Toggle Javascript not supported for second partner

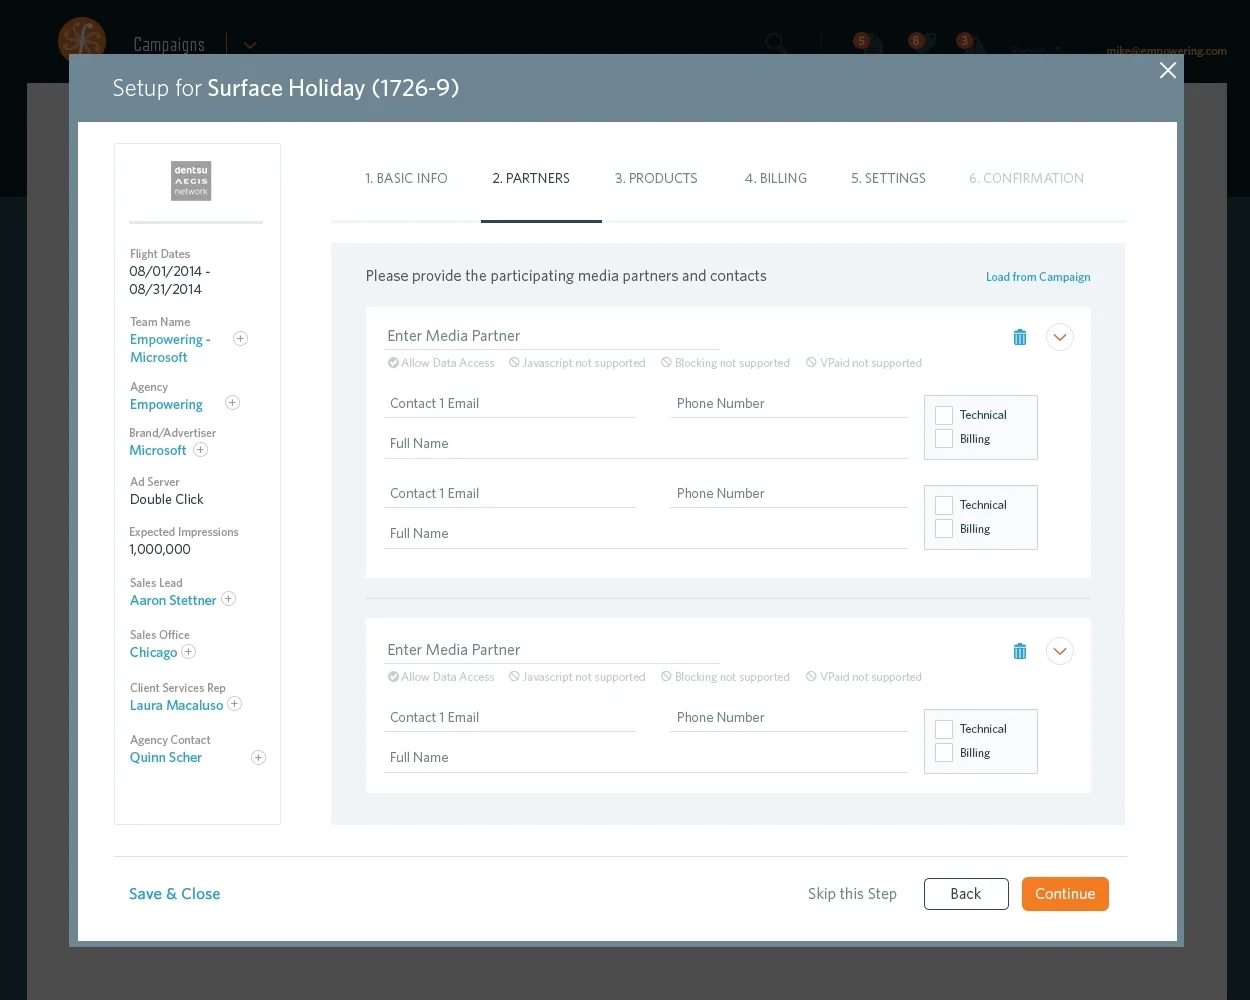(577, 677)
